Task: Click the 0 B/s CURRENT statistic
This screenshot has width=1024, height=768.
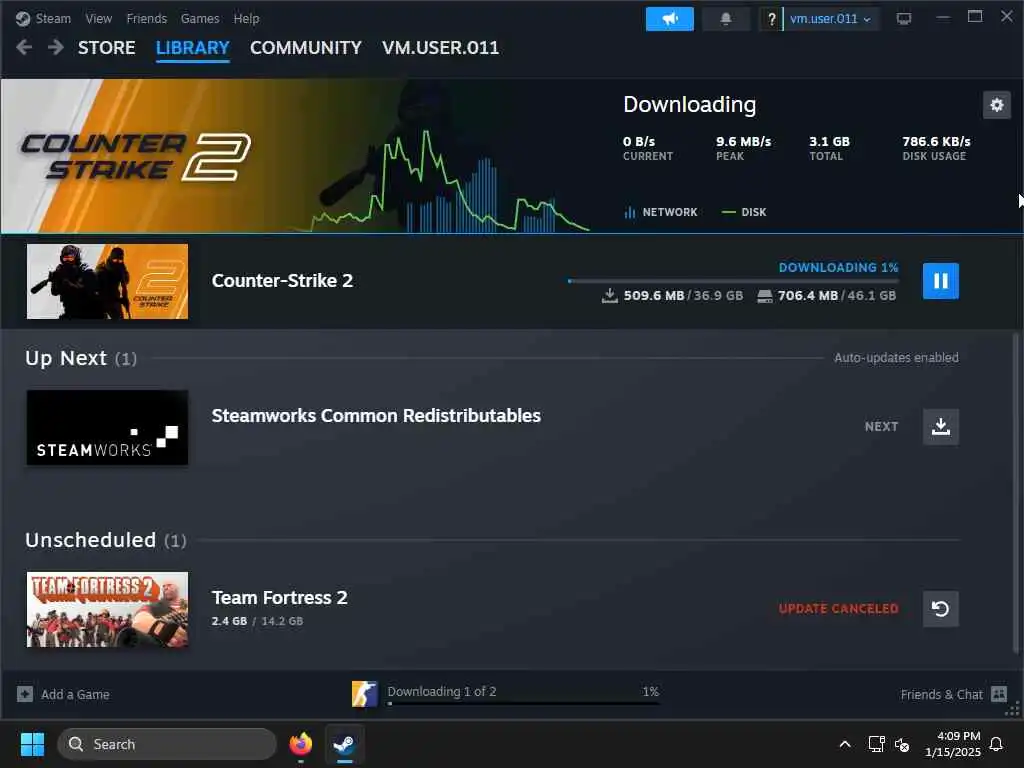Action: pyautogui.click(x=647, y=148)
